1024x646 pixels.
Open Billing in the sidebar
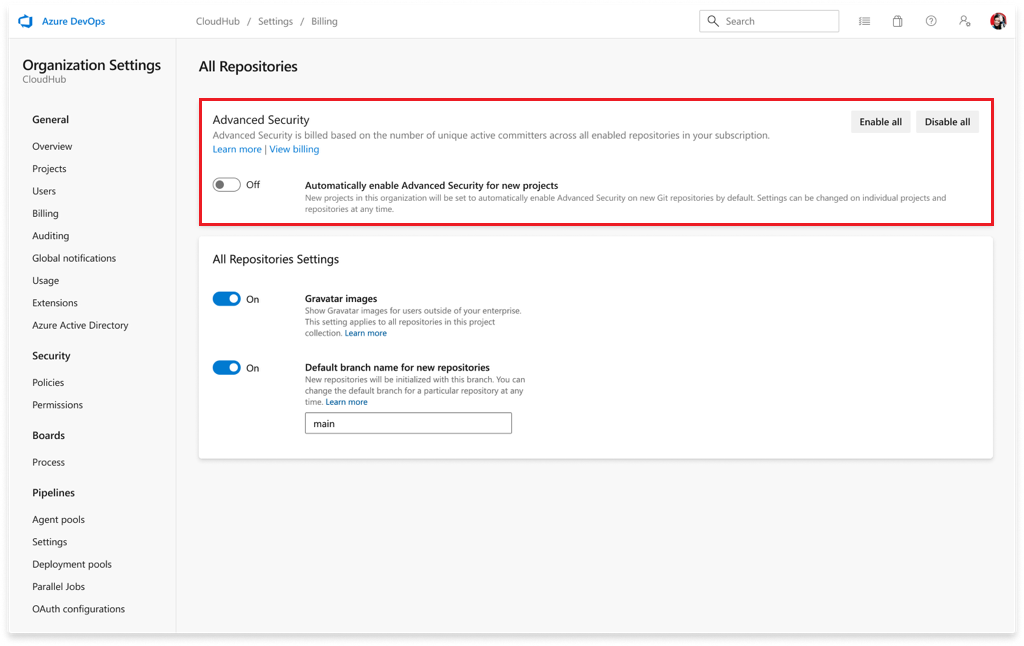[45, 213]
